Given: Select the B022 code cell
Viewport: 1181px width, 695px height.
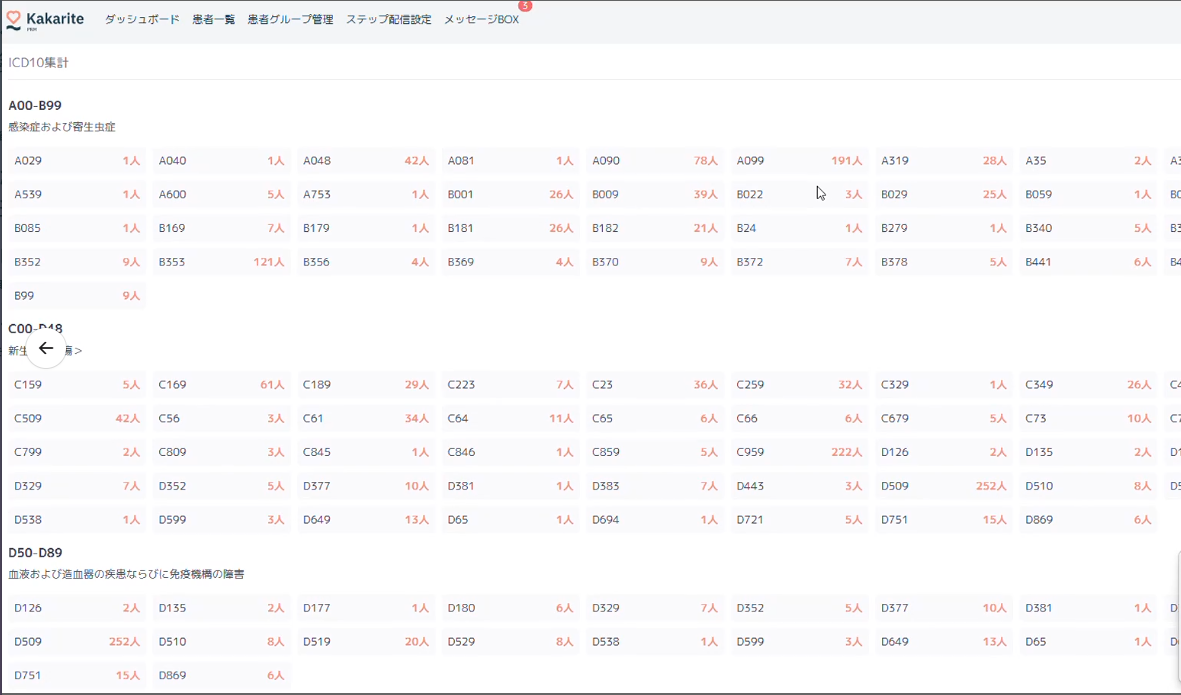Looking at the screenshot, I should (x=800, y=194).
